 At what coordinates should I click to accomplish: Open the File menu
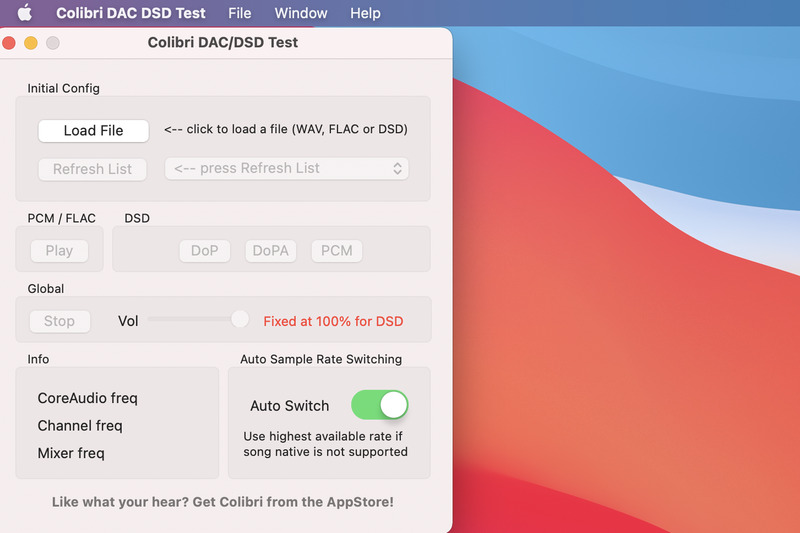239,13
